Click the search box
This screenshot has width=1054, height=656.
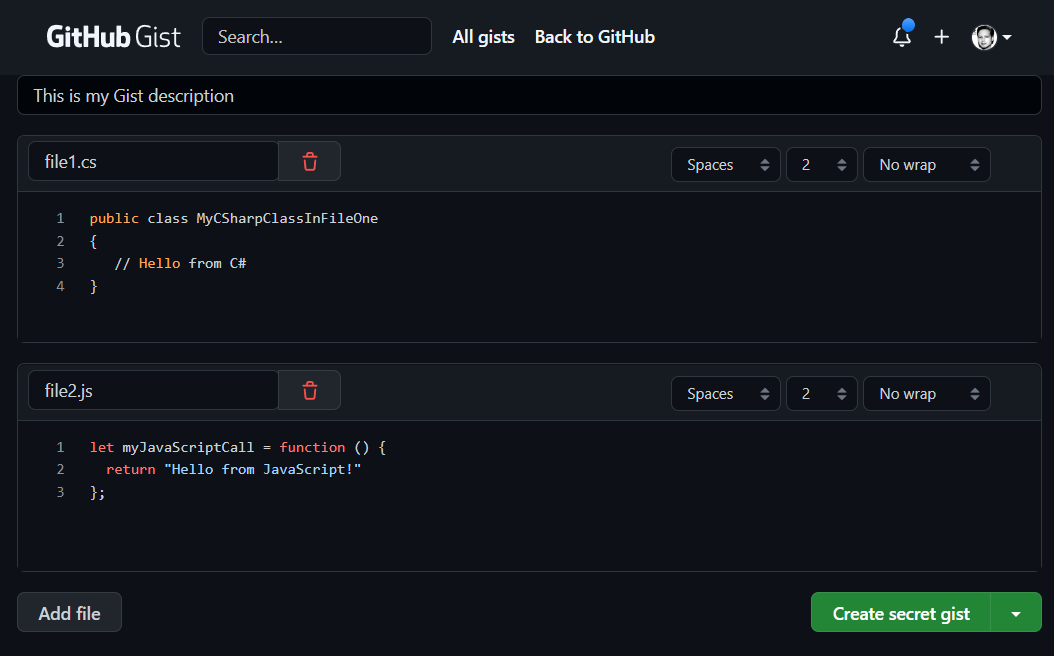(316, 35)
